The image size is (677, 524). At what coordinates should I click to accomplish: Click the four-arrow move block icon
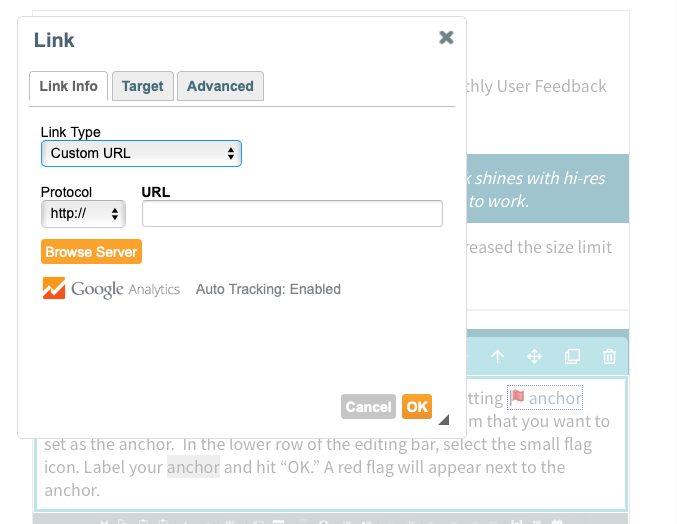535,357
